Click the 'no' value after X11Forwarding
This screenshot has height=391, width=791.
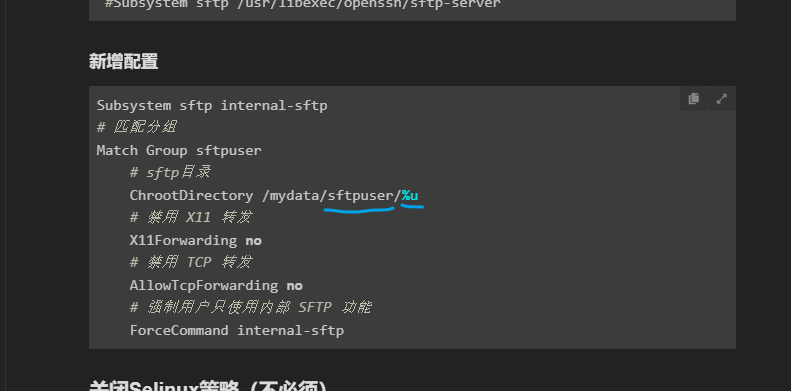pyautogui.click(x=254, y=241)
